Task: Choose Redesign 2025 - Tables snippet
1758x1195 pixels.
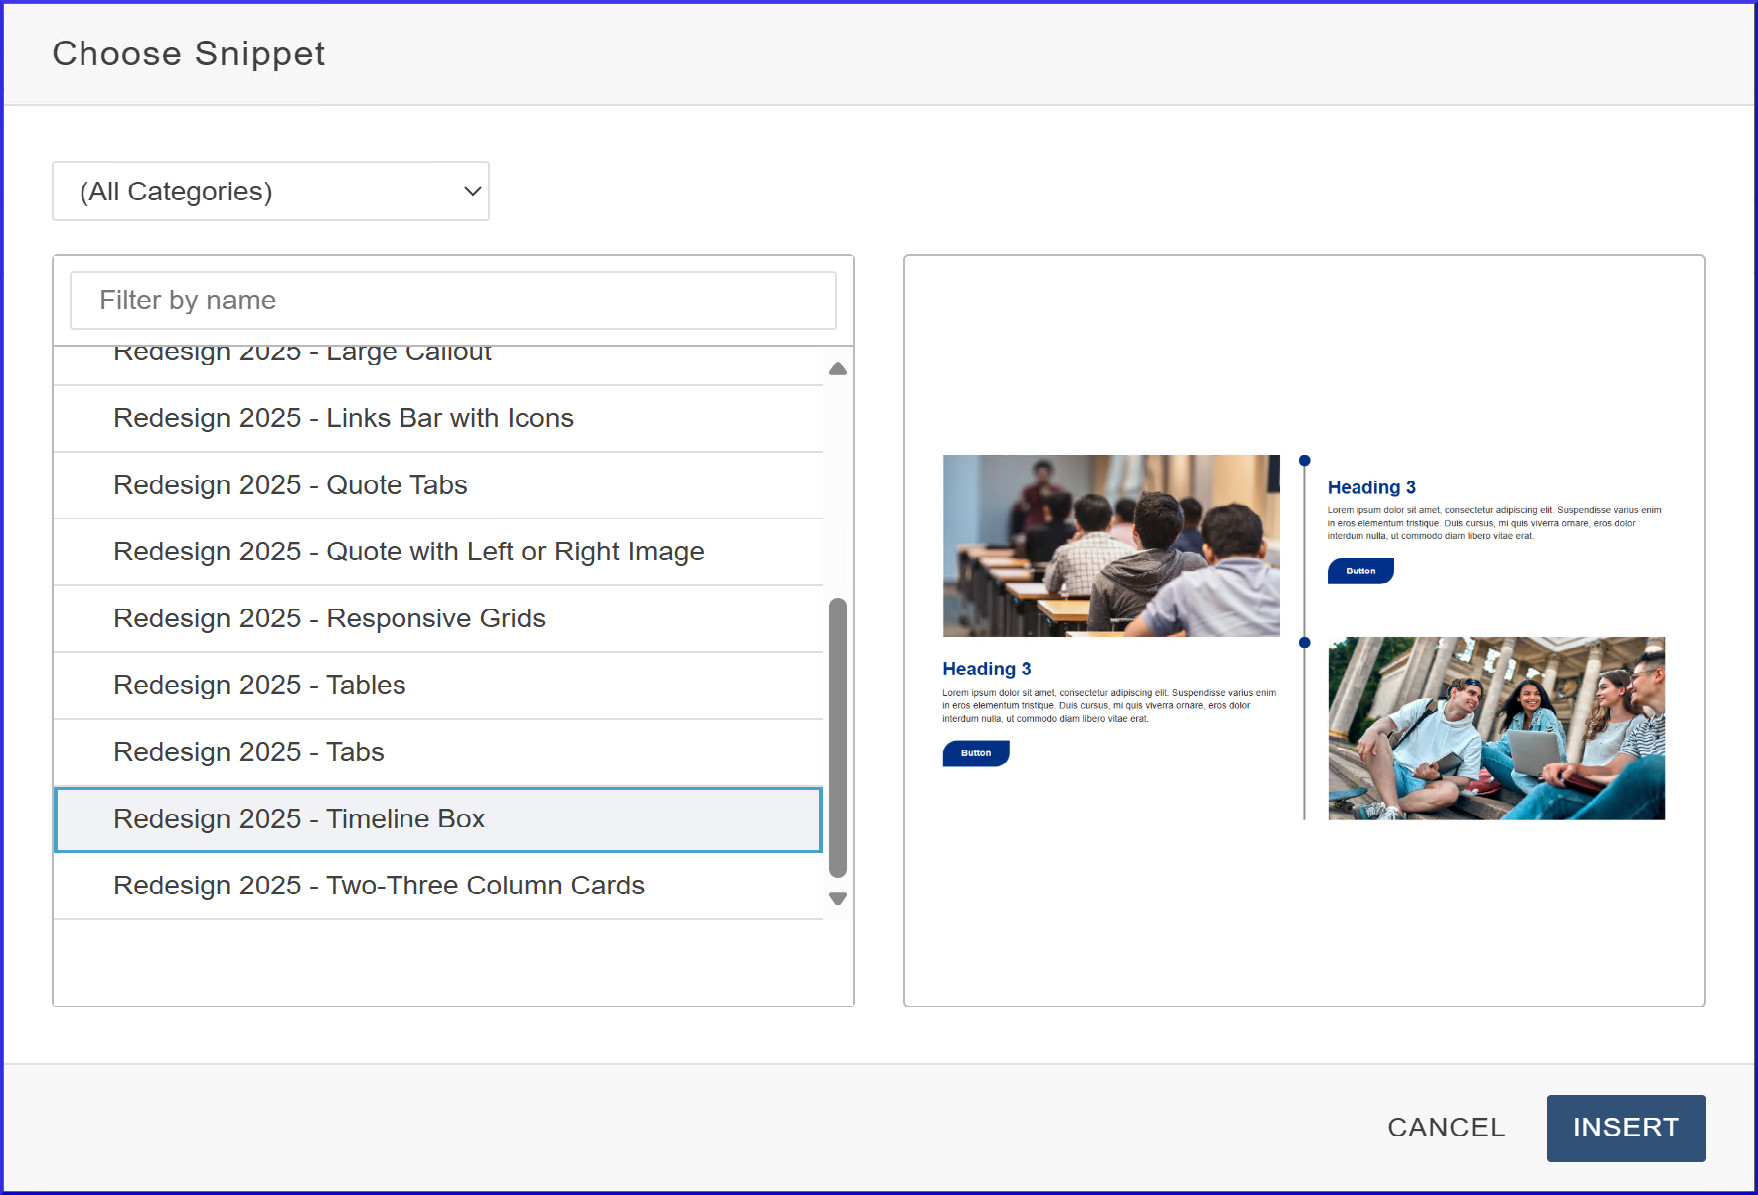Action: [x=259, y=685]
